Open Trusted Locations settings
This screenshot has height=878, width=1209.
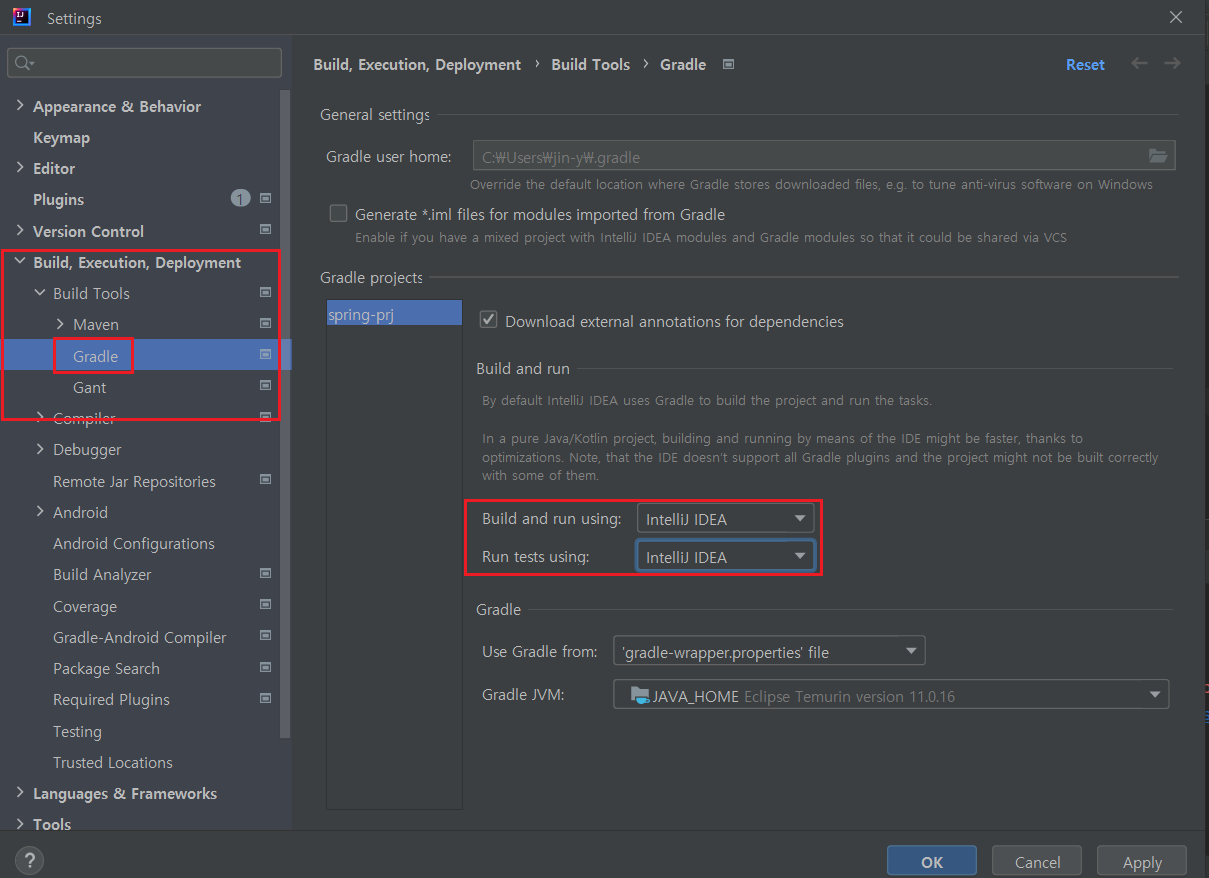(112, 762)
